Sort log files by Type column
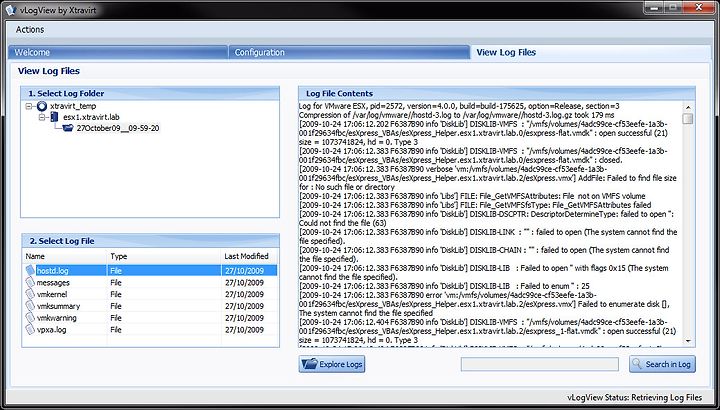This screenshot has height=410, width=720. click(x=164, y=256)
